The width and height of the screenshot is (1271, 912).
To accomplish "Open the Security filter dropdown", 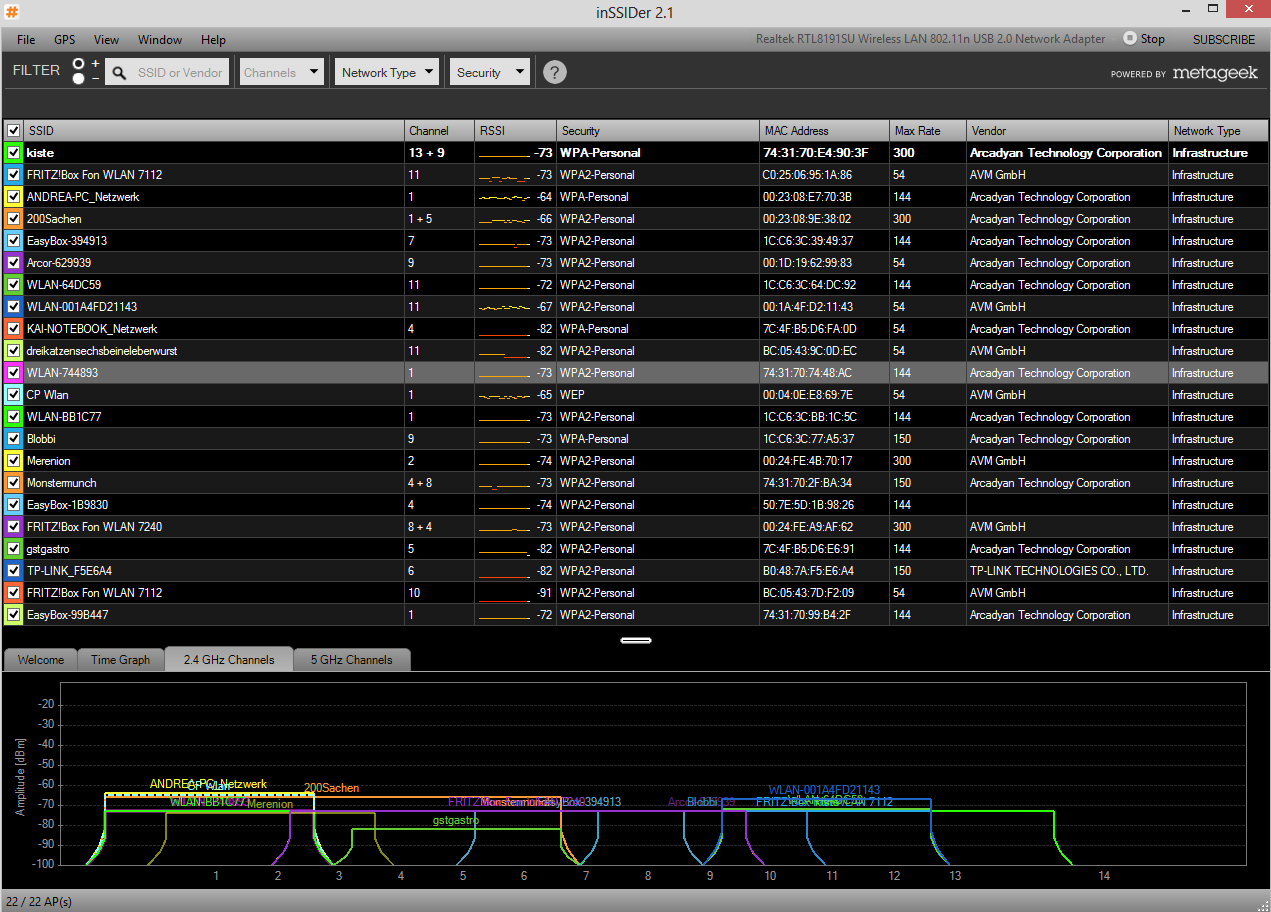I will pos(489,72).
